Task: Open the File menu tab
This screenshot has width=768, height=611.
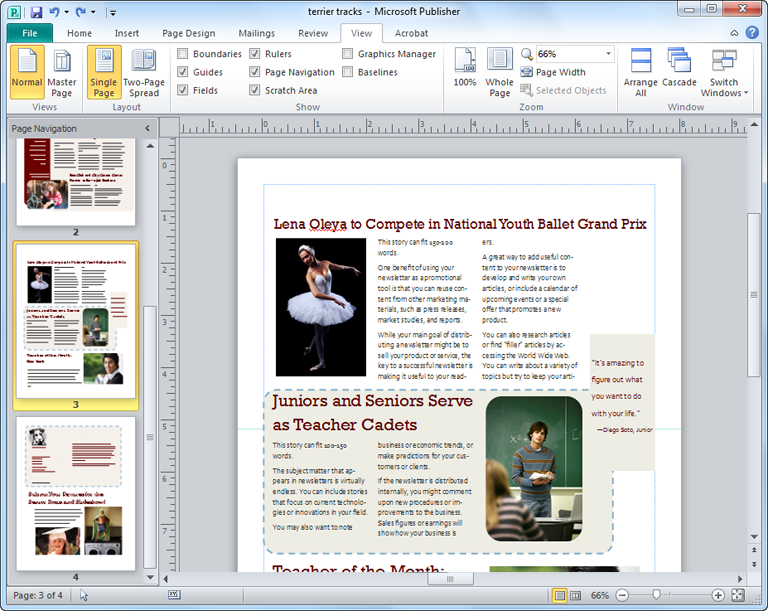Action: 29,33
